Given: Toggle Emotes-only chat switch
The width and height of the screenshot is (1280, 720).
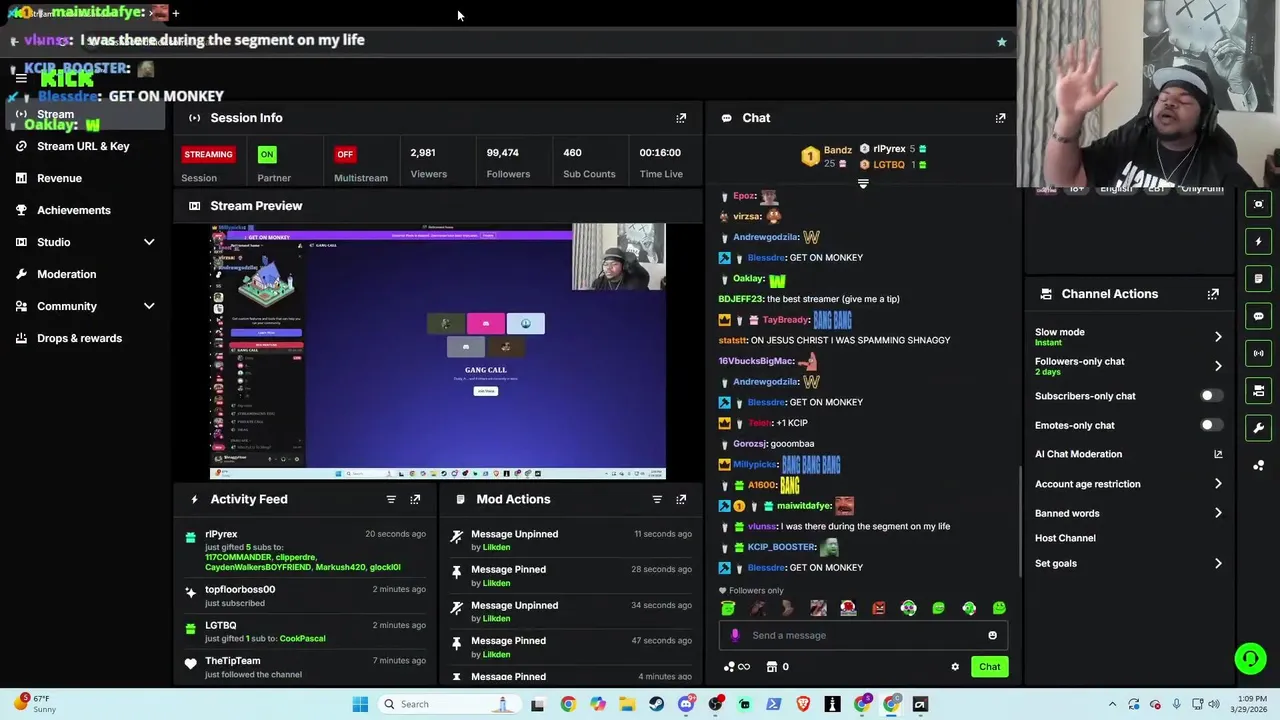Looking at the screenshot, I should (1211, 425).
